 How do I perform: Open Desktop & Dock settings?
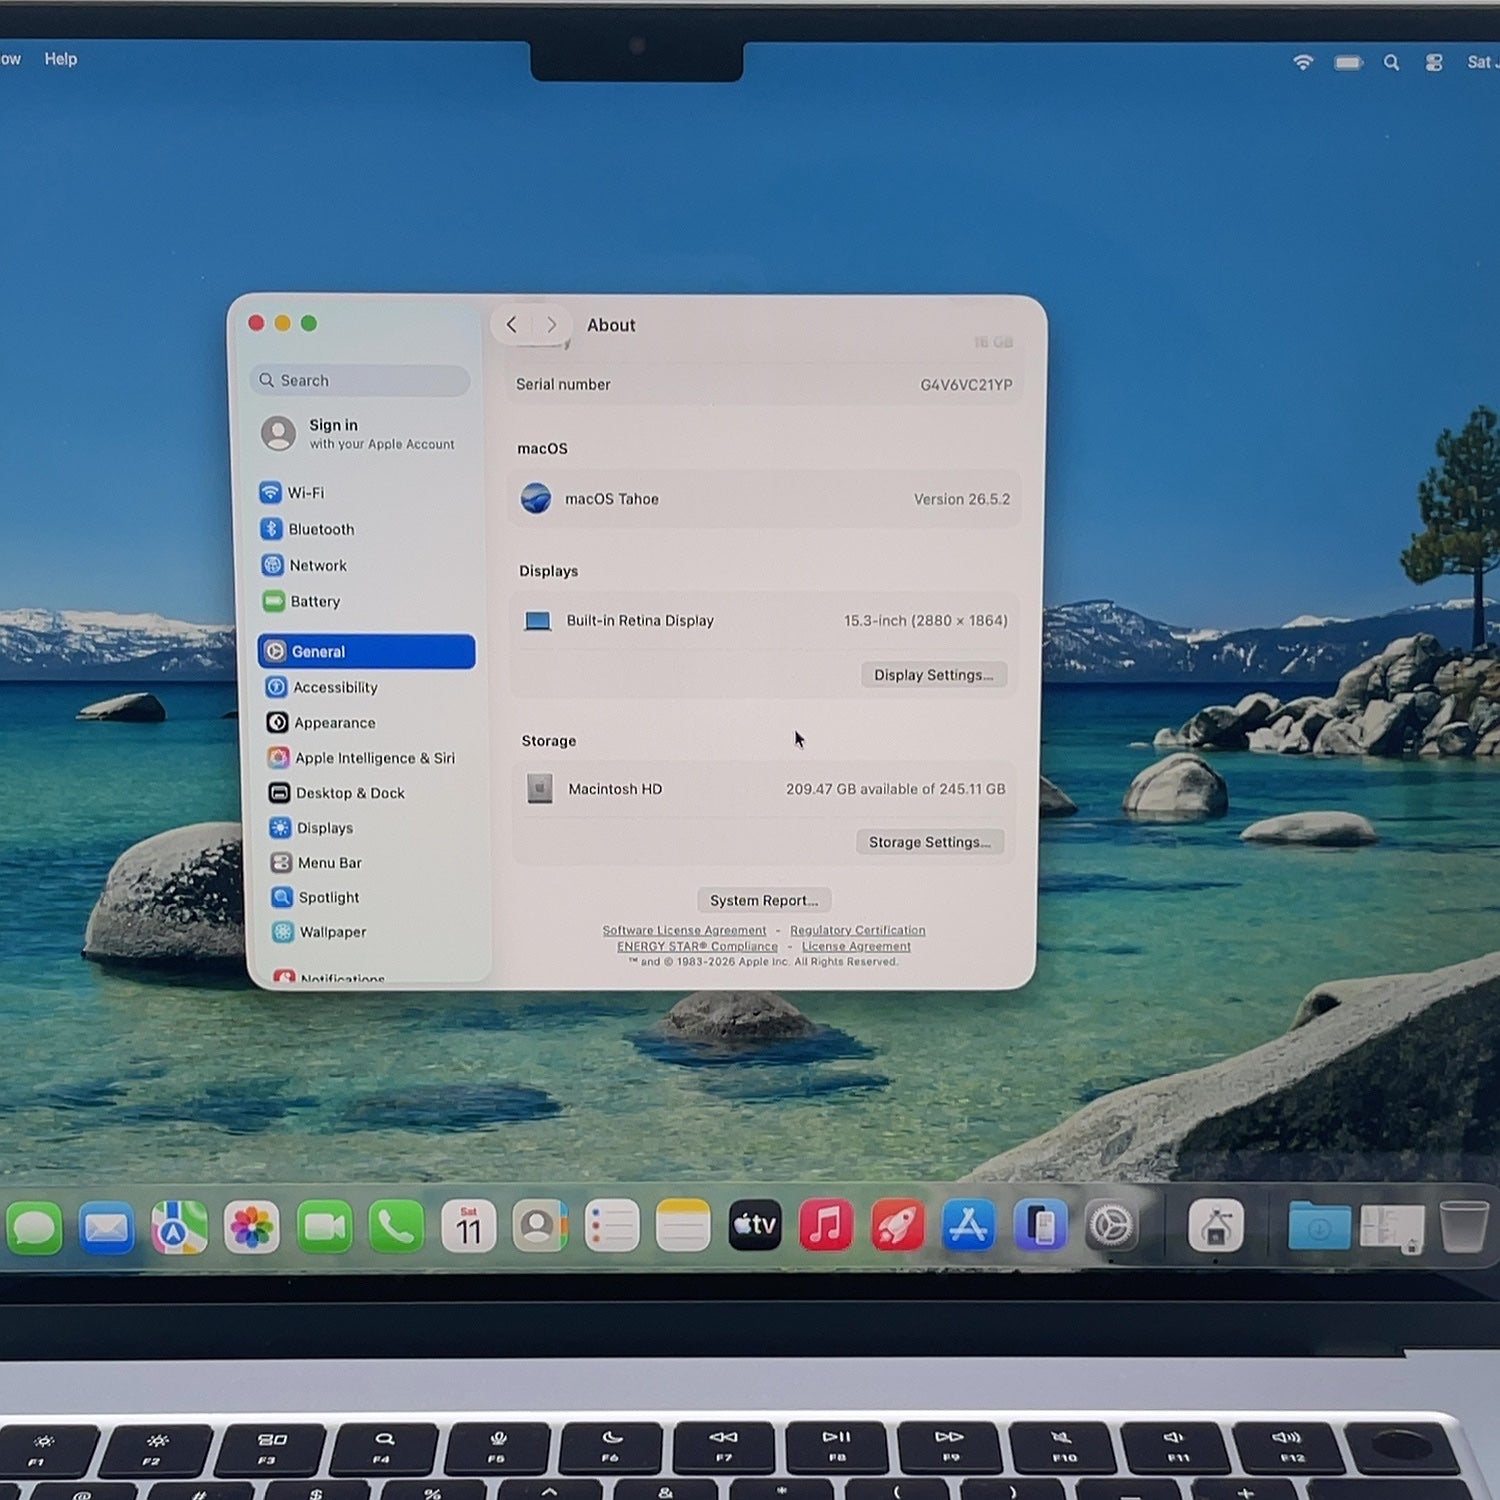336,793
